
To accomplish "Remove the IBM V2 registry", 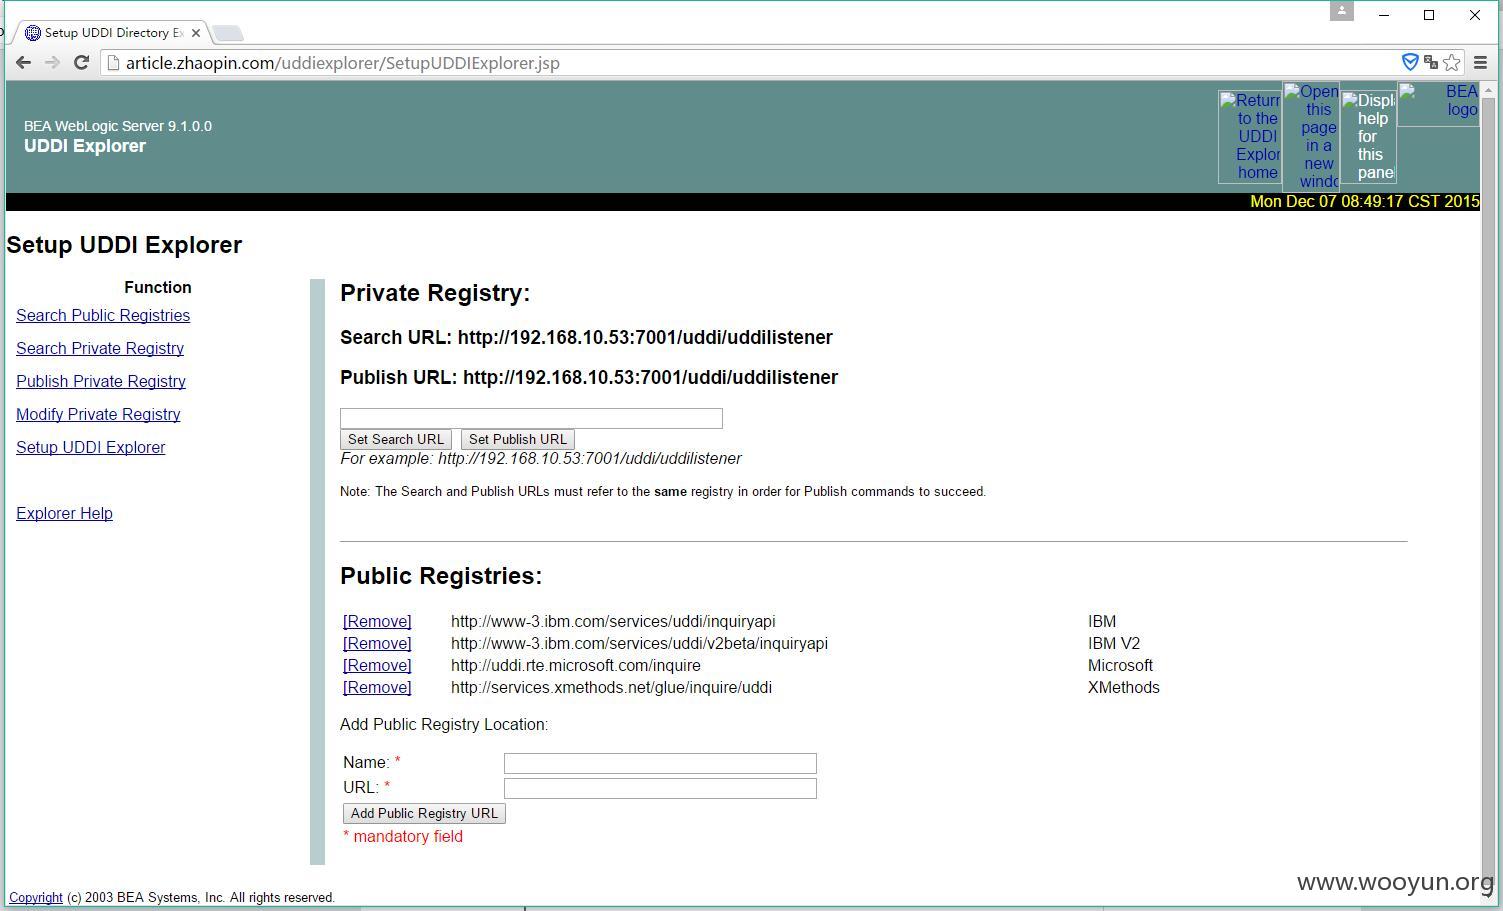I will tap(377, 644).
